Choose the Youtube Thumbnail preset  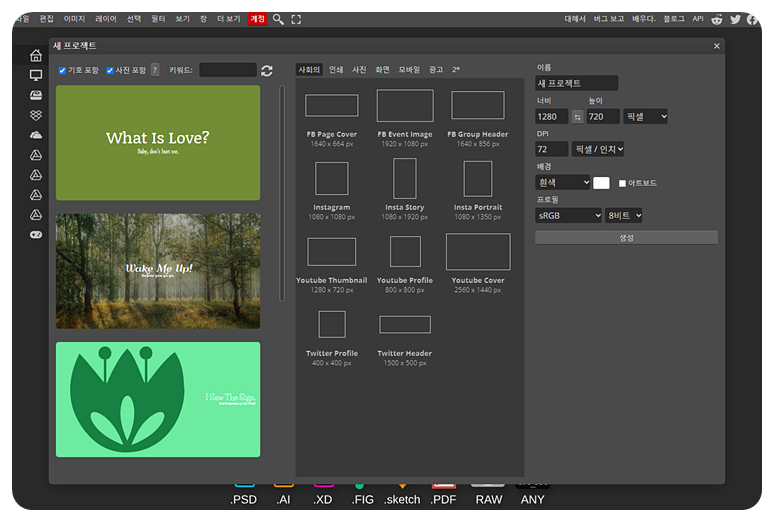tap(332, 265)
